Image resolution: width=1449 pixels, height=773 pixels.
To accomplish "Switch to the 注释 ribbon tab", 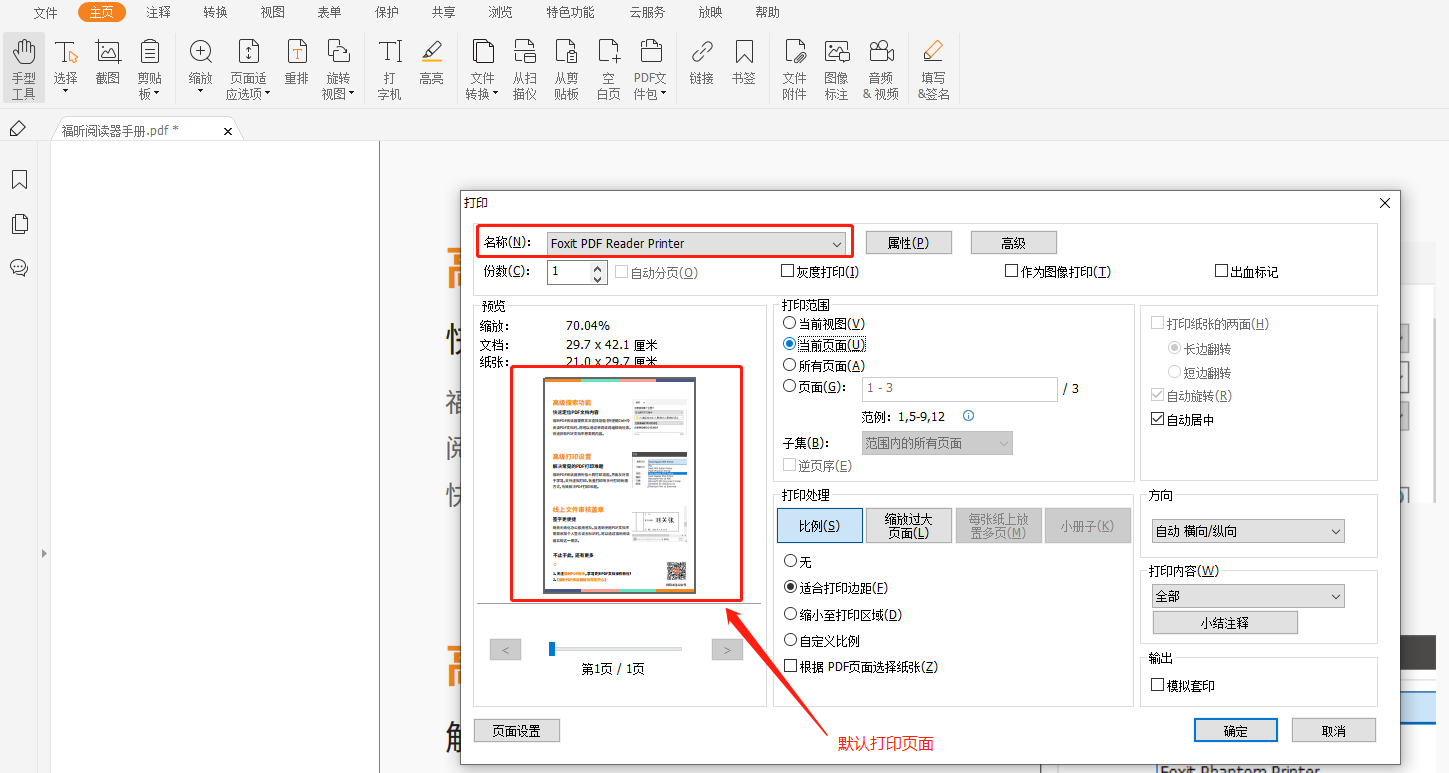I will 158,13.
